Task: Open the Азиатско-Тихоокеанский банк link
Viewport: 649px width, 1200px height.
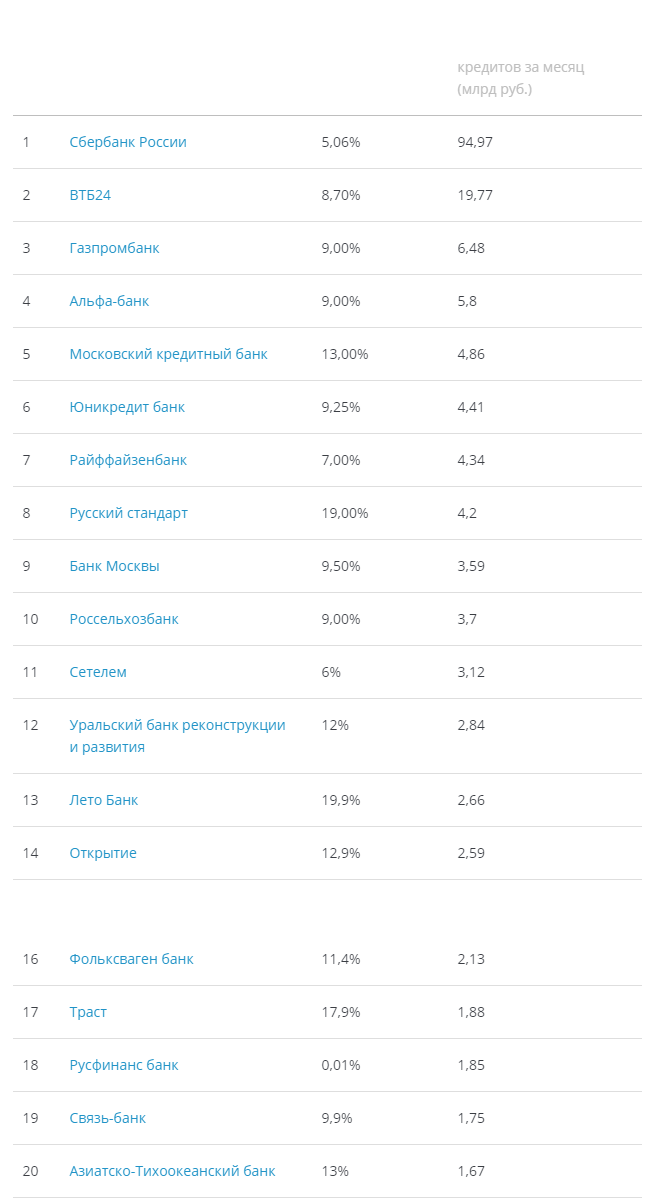Action: [172, 1171]
